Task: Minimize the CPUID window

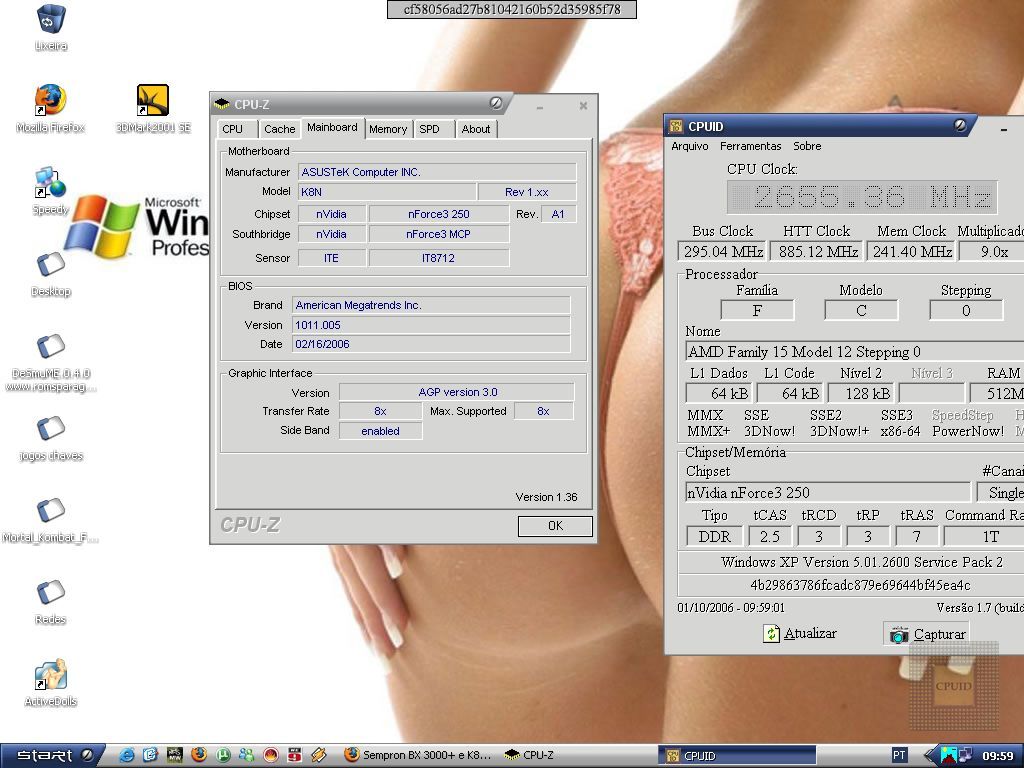Action: pyautogui.click(x=1004, y=130)
